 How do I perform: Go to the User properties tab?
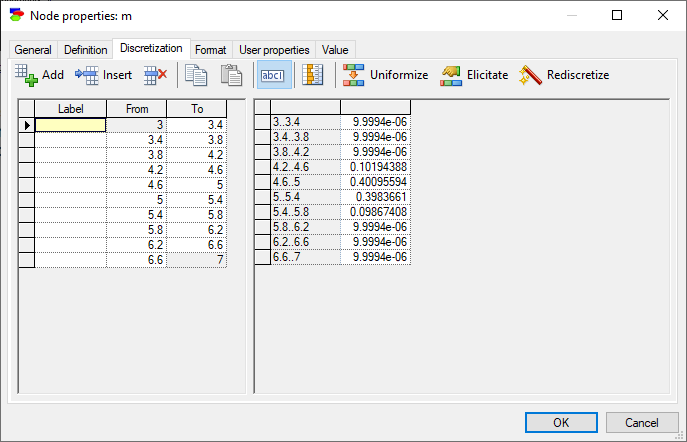[274, 50]
